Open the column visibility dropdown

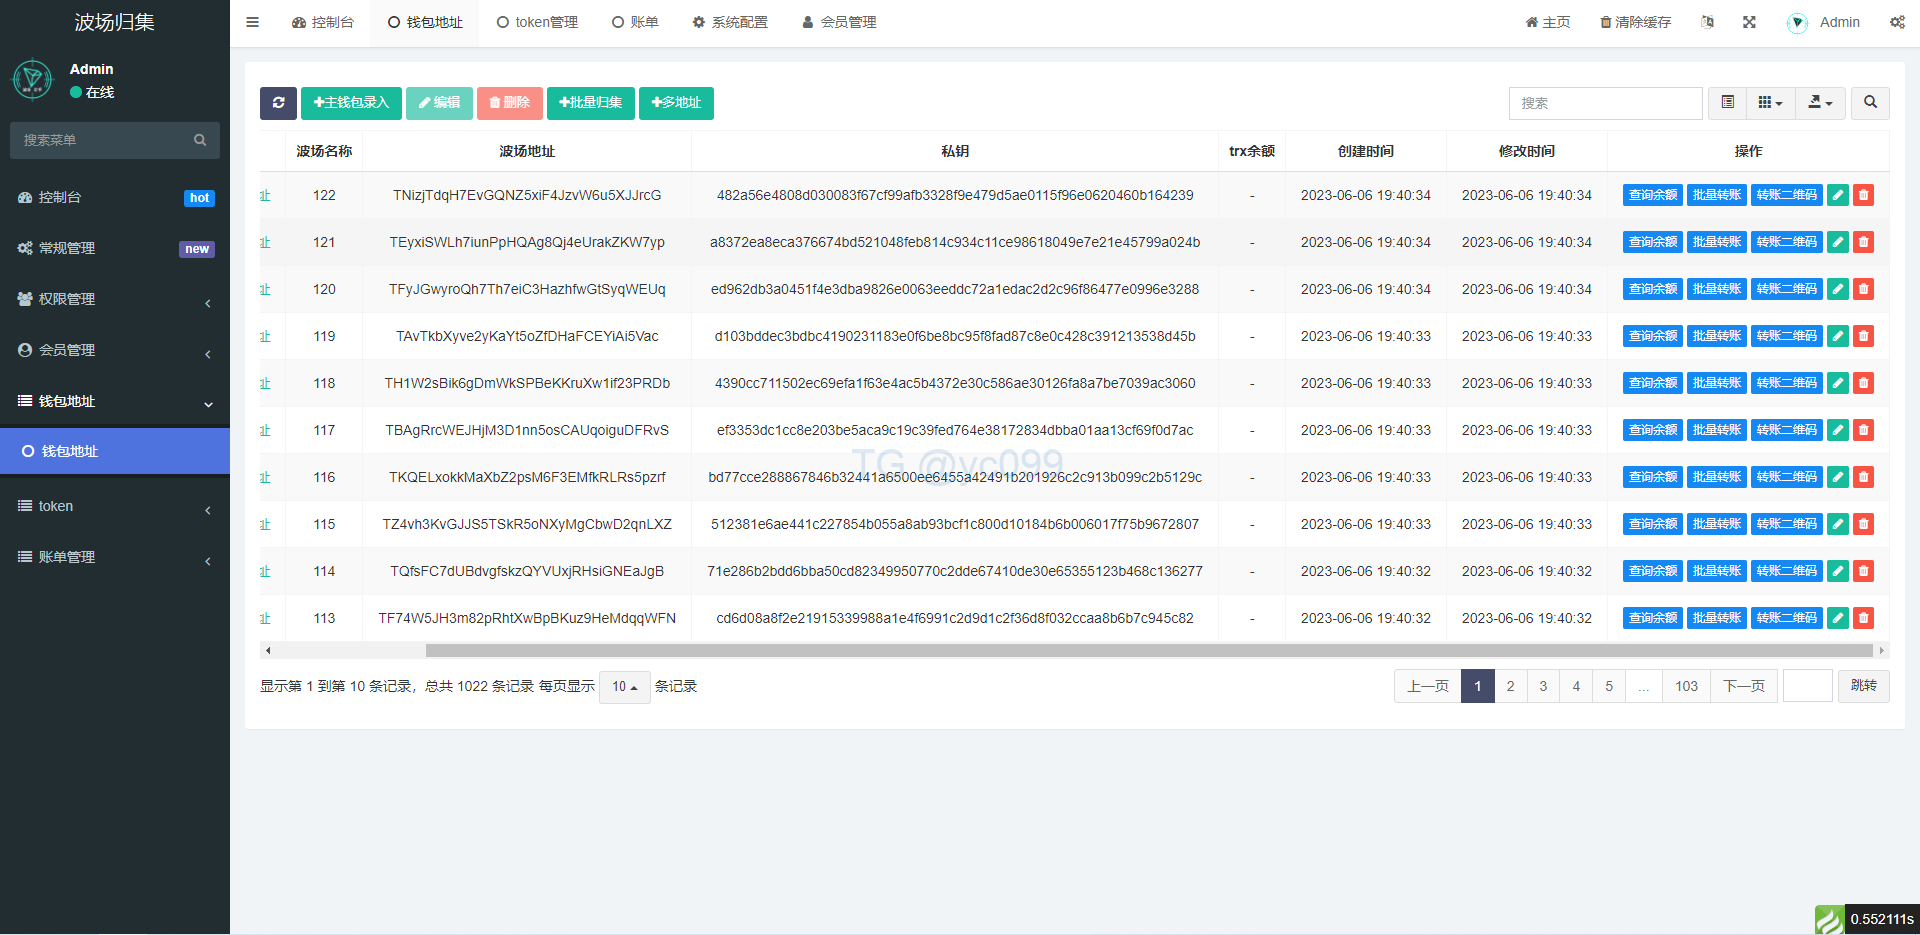pos(1770,103)
